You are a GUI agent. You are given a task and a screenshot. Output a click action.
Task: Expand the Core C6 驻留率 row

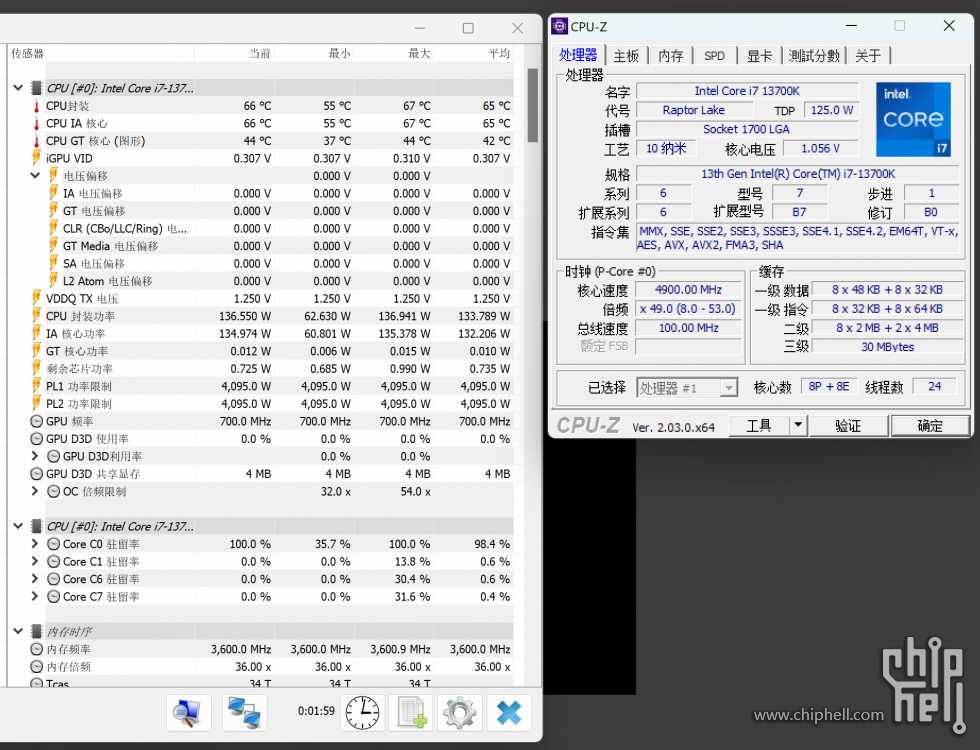[x=35, y=579]
